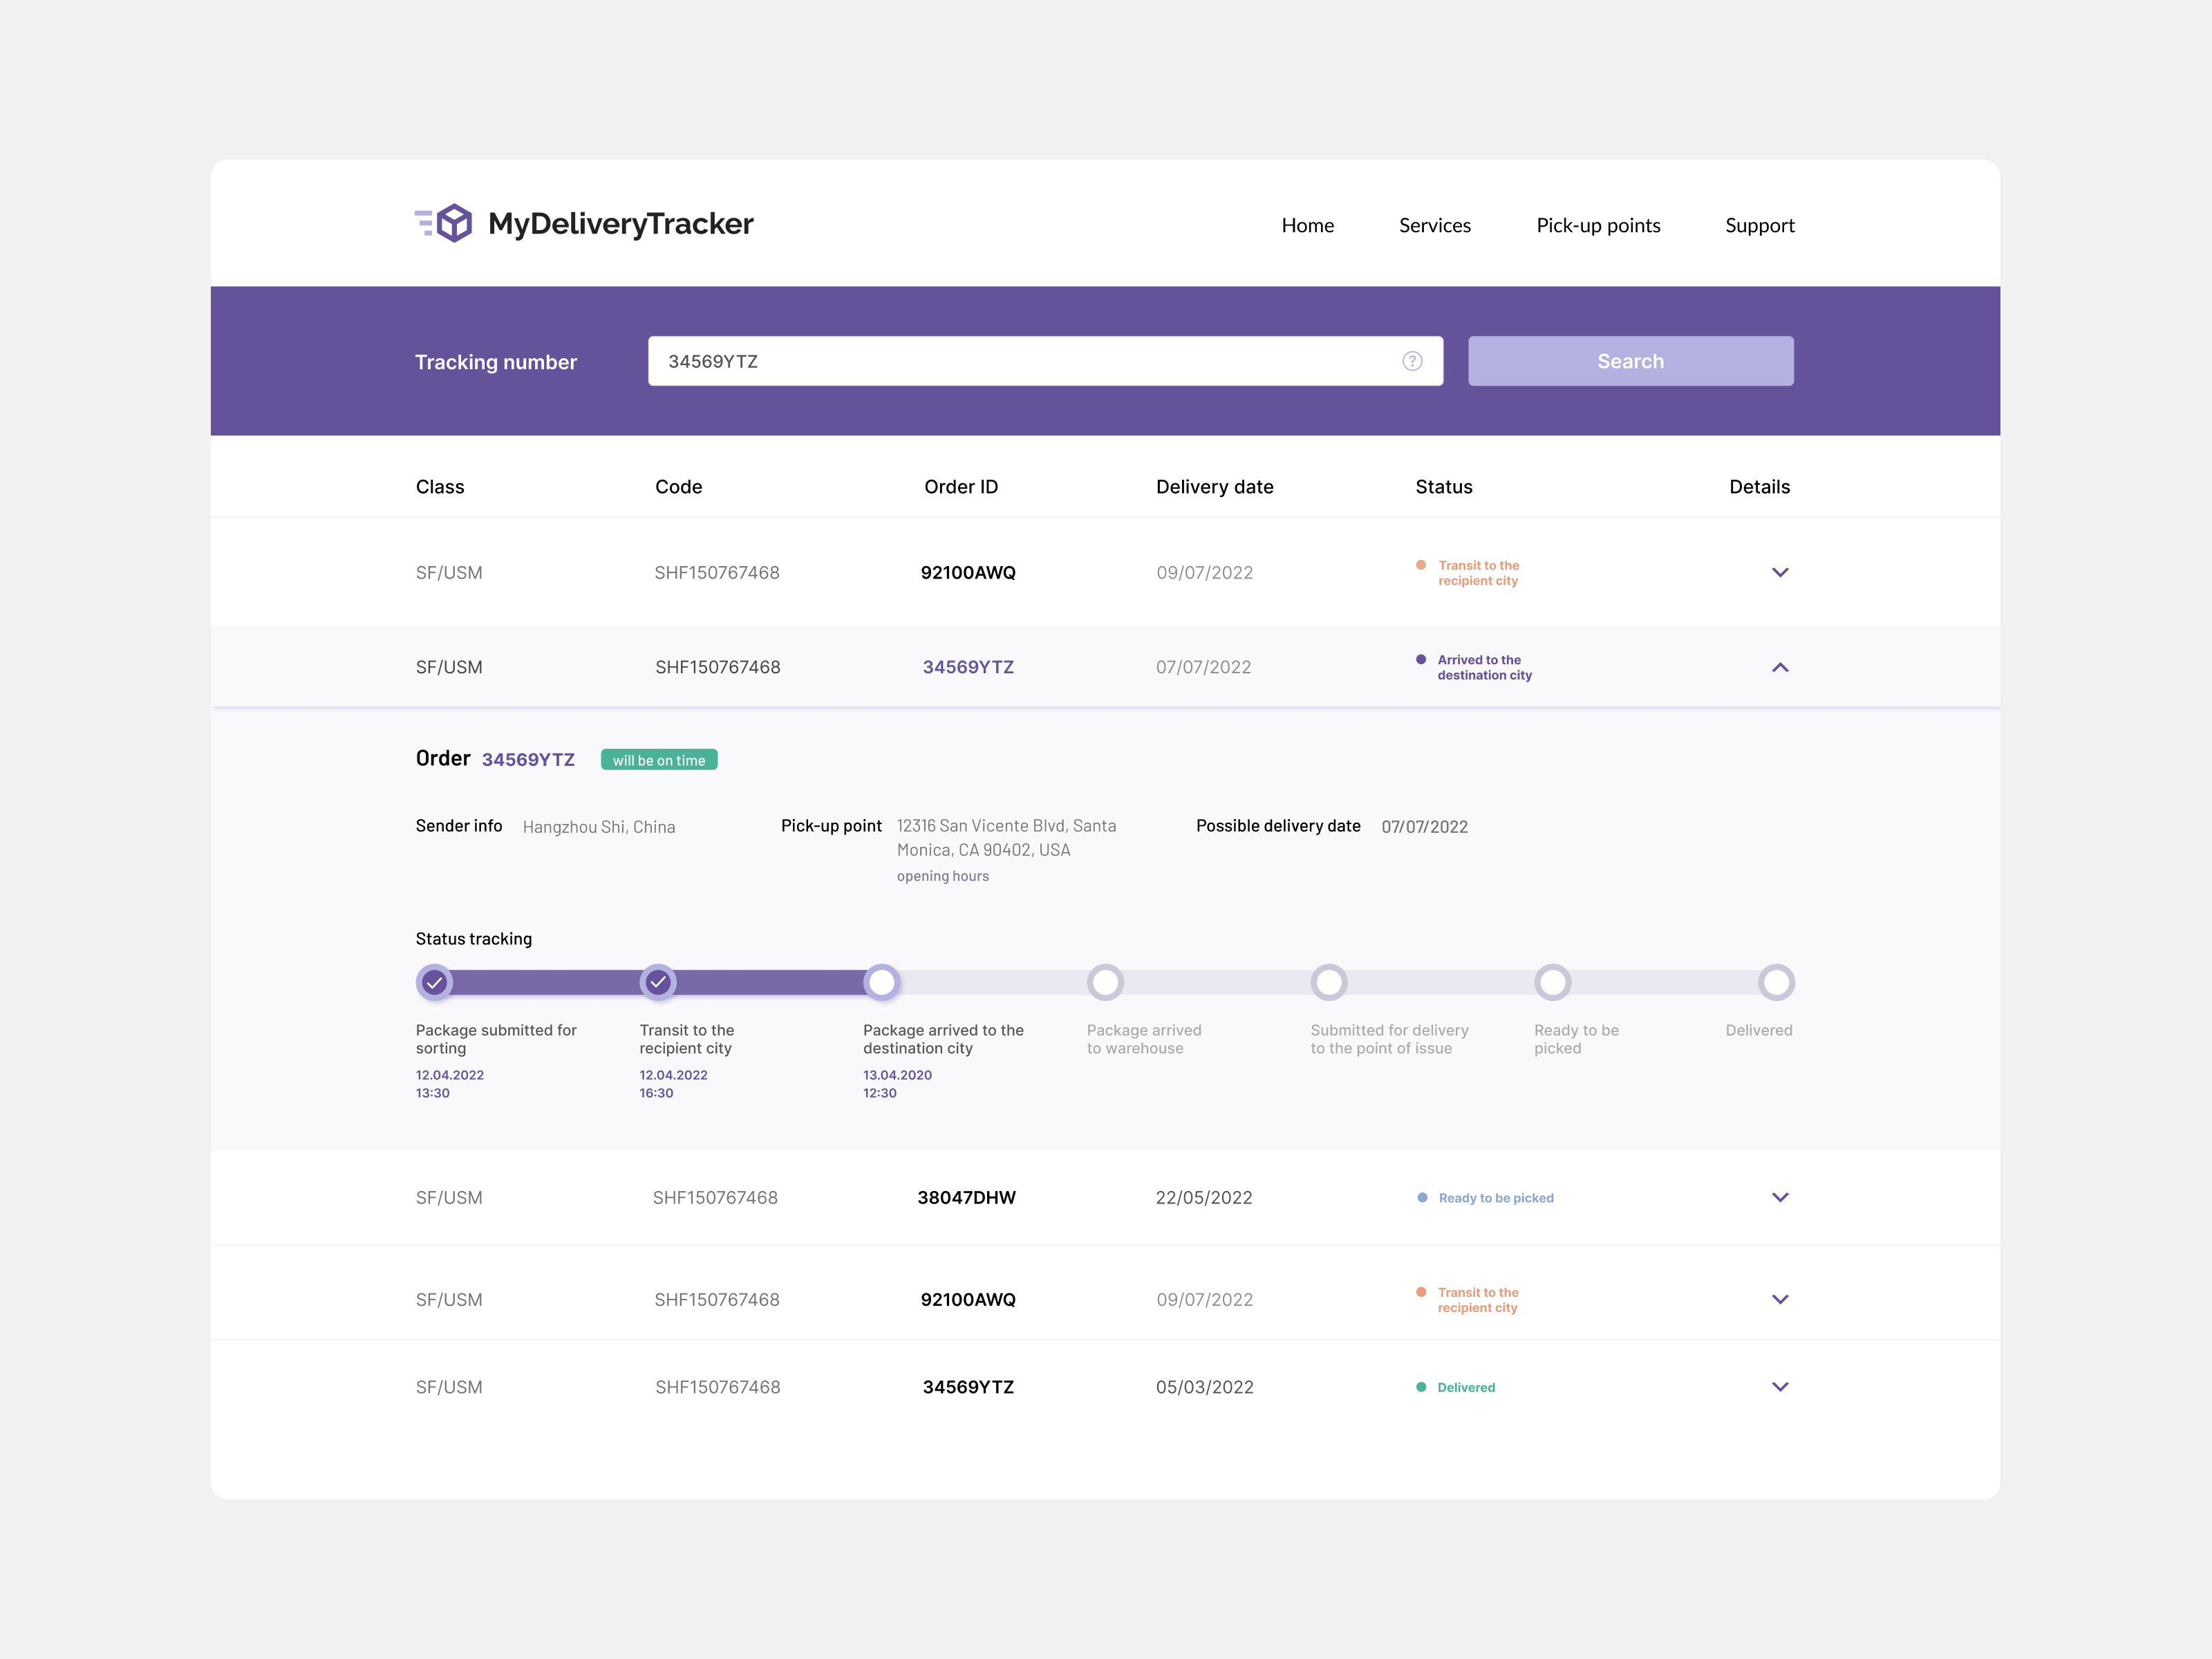Open the Support navigation link
2212x1659 pixels.
coord(1759,225)
